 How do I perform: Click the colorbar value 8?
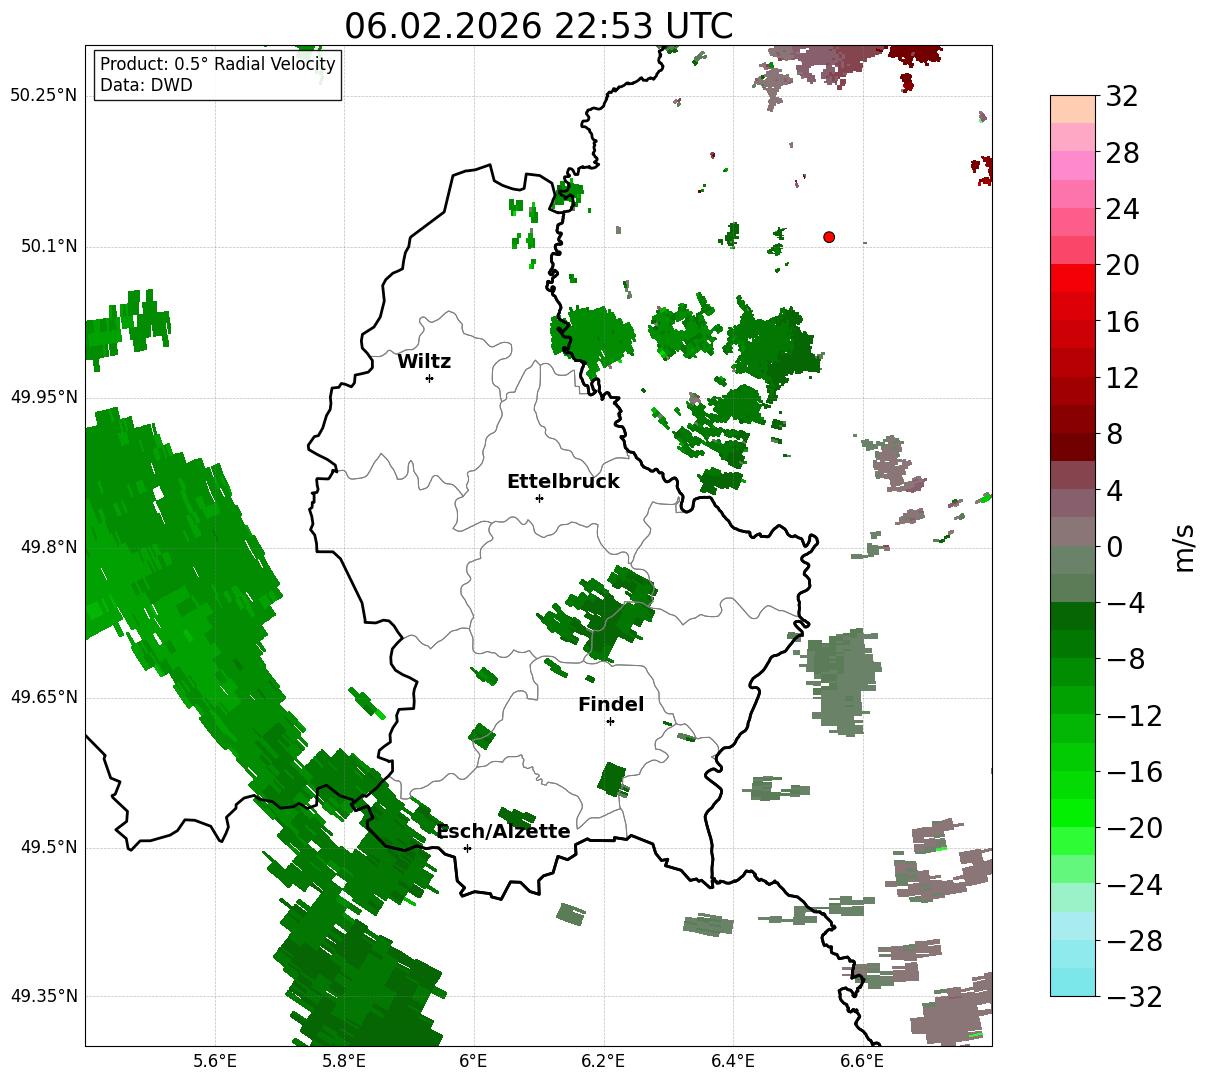pos(1114,435)
